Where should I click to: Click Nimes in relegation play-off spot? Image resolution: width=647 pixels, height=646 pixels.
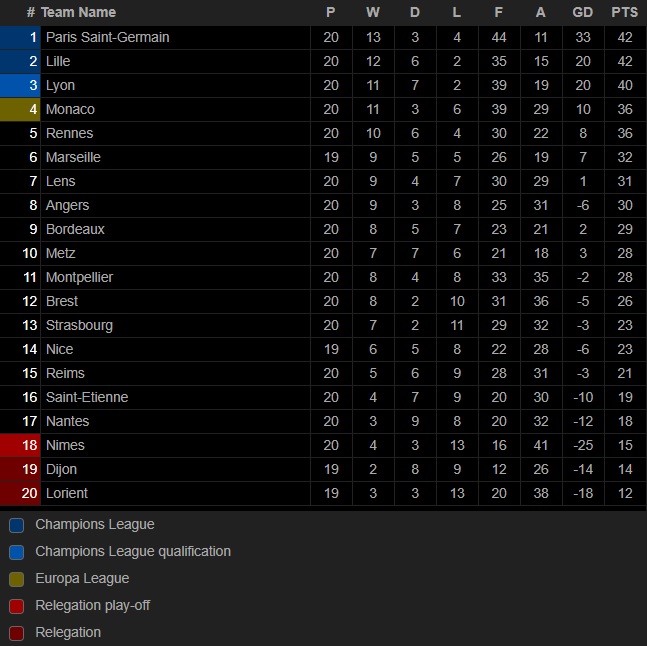[x=65, y=445]
